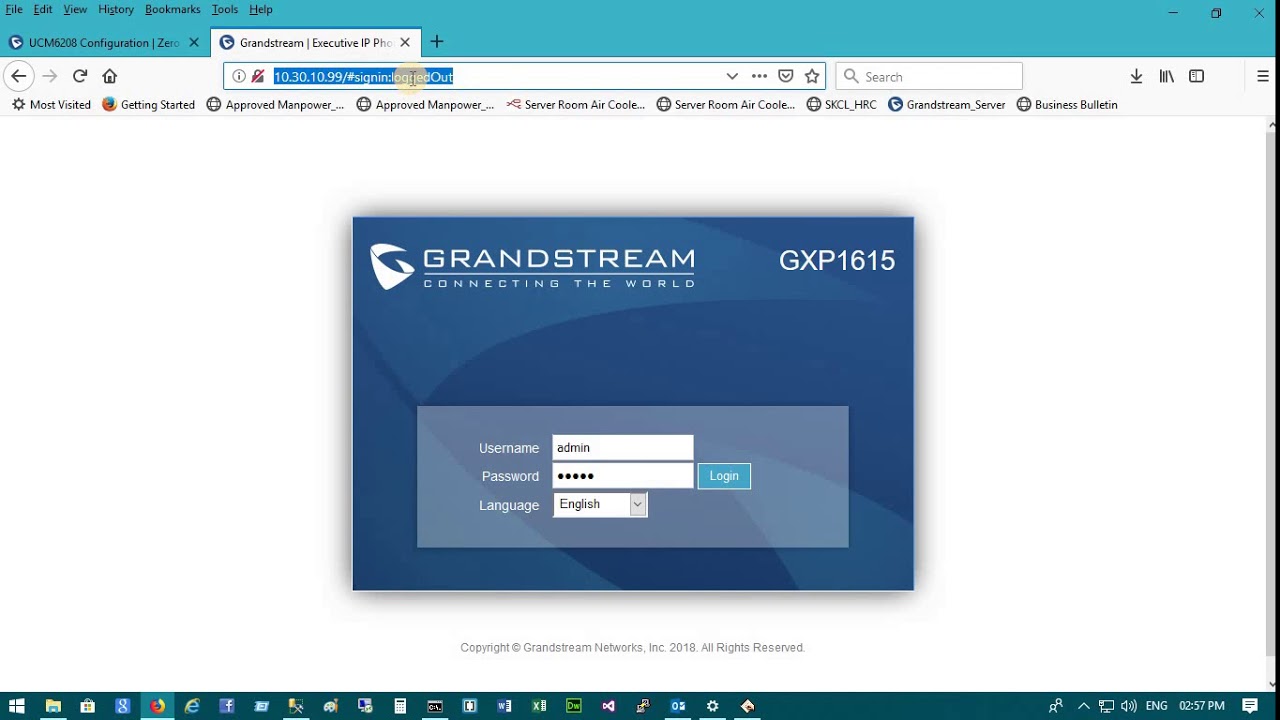Toggle the sidebar view icon
The height and width of the screenshot is (720, 1280).
click(x=1196, y=76)
